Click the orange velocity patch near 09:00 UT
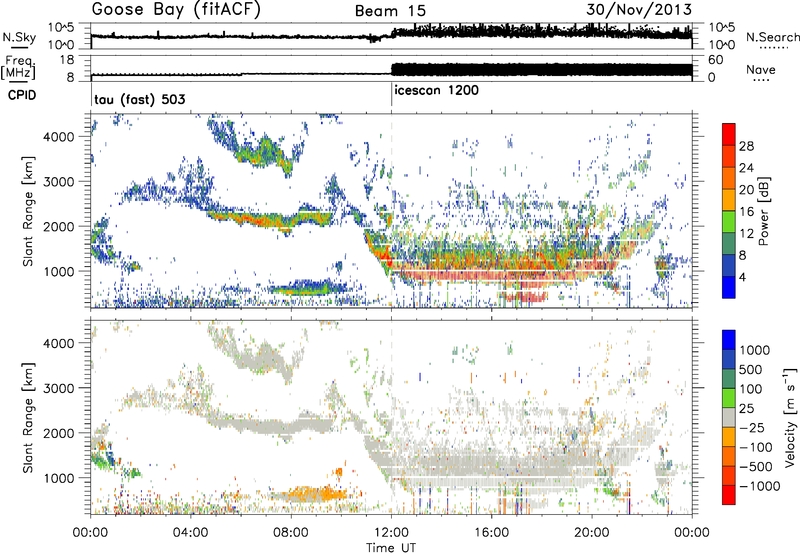 pyautogui.click(x=314, y=494)
